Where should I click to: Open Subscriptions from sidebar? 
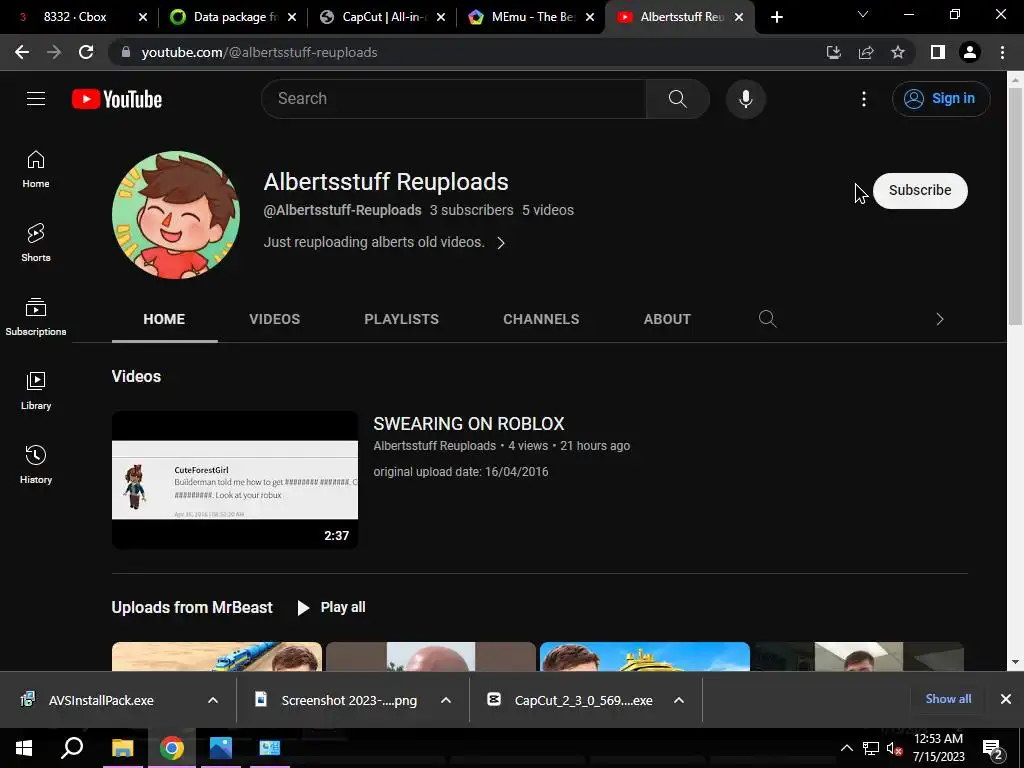[36, 317]
